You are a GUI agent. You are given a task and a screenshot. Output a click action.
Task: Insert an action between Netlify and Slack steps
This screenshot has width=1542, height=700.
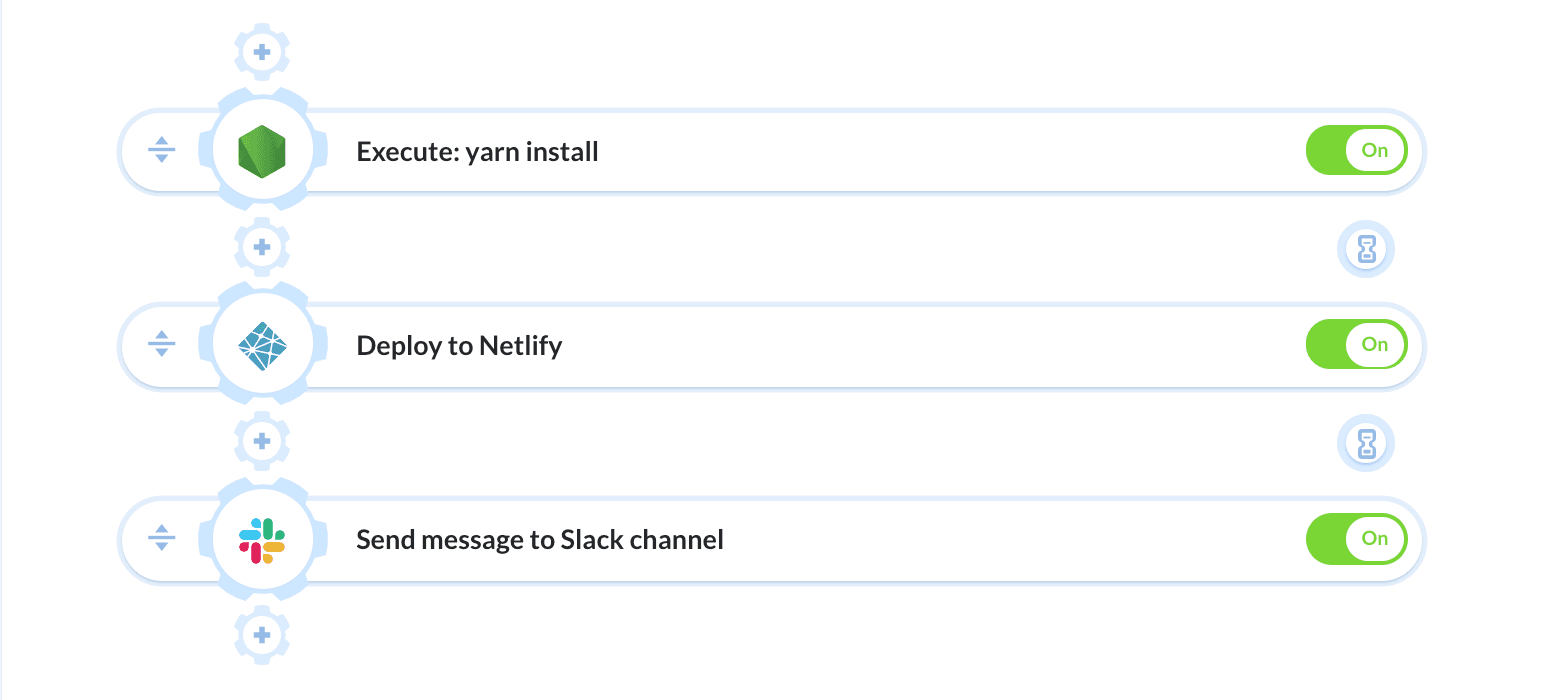[x=262, y=440]
